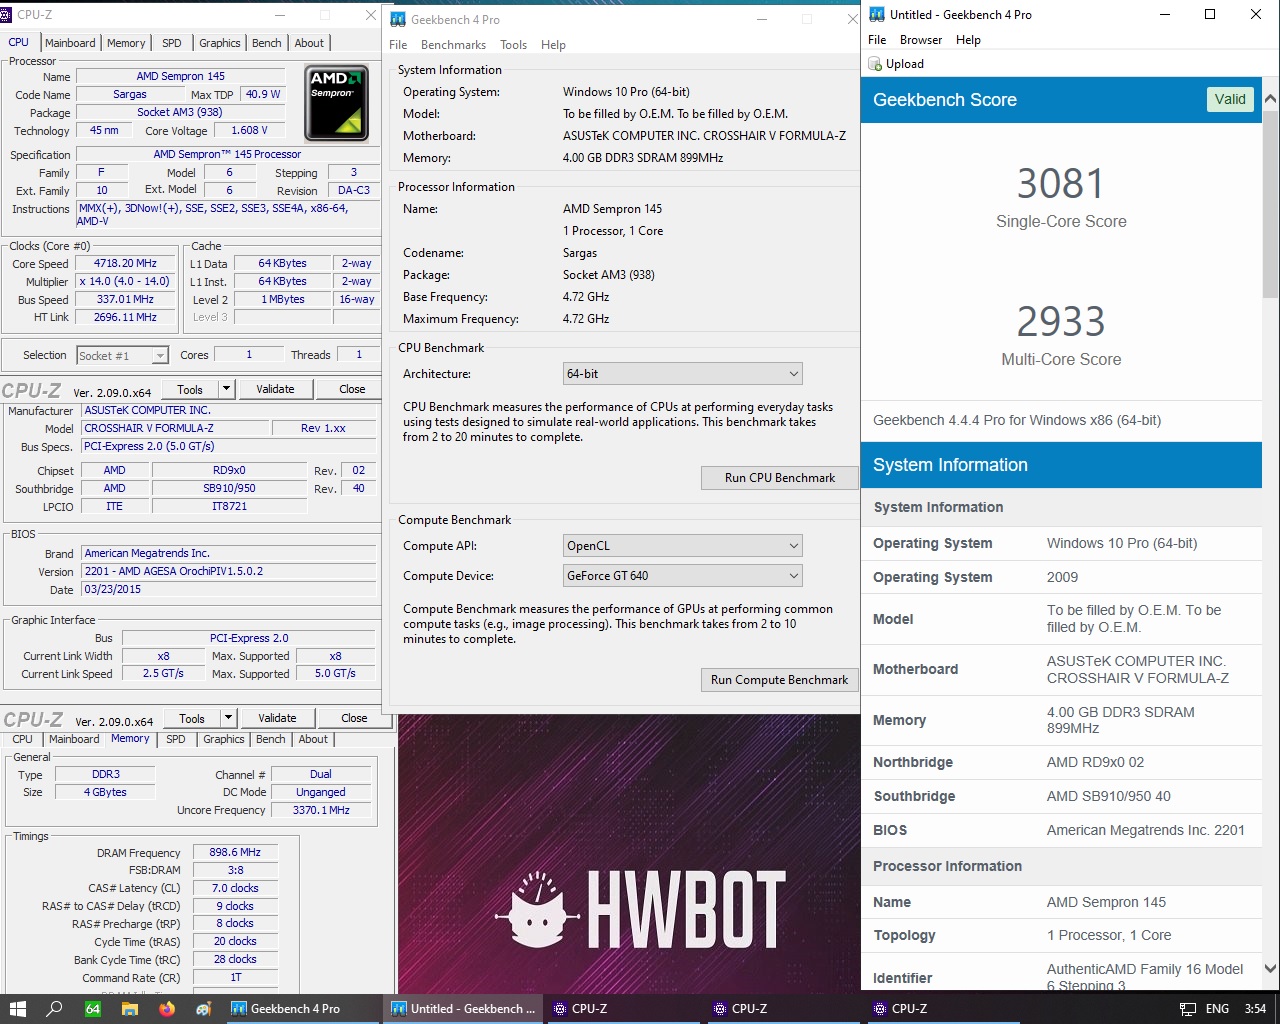Launch Firefox from the taskbar

166,1008
